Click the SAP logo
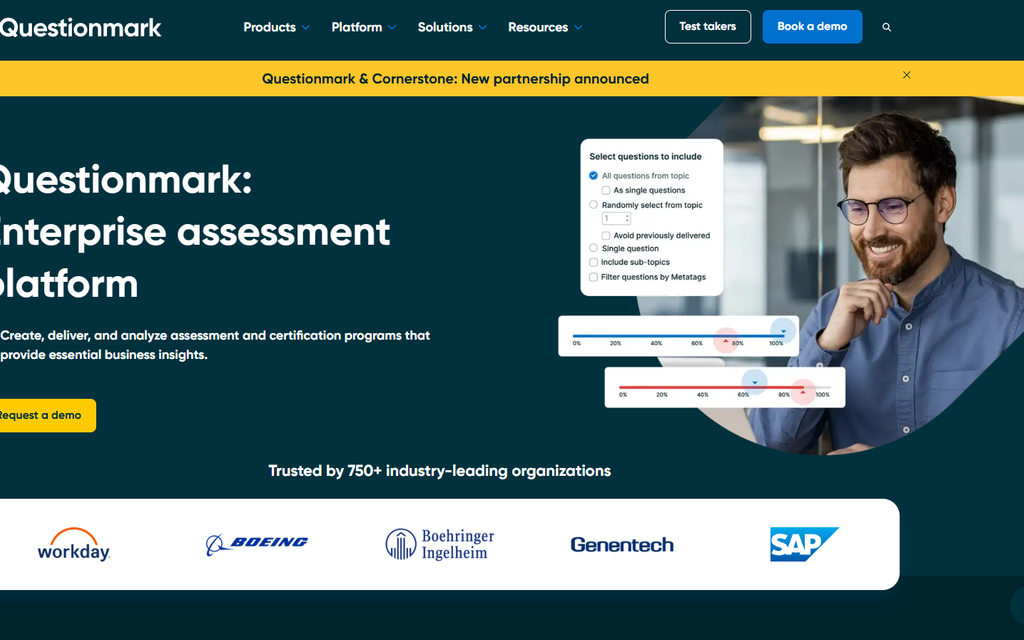 (804, 544)
